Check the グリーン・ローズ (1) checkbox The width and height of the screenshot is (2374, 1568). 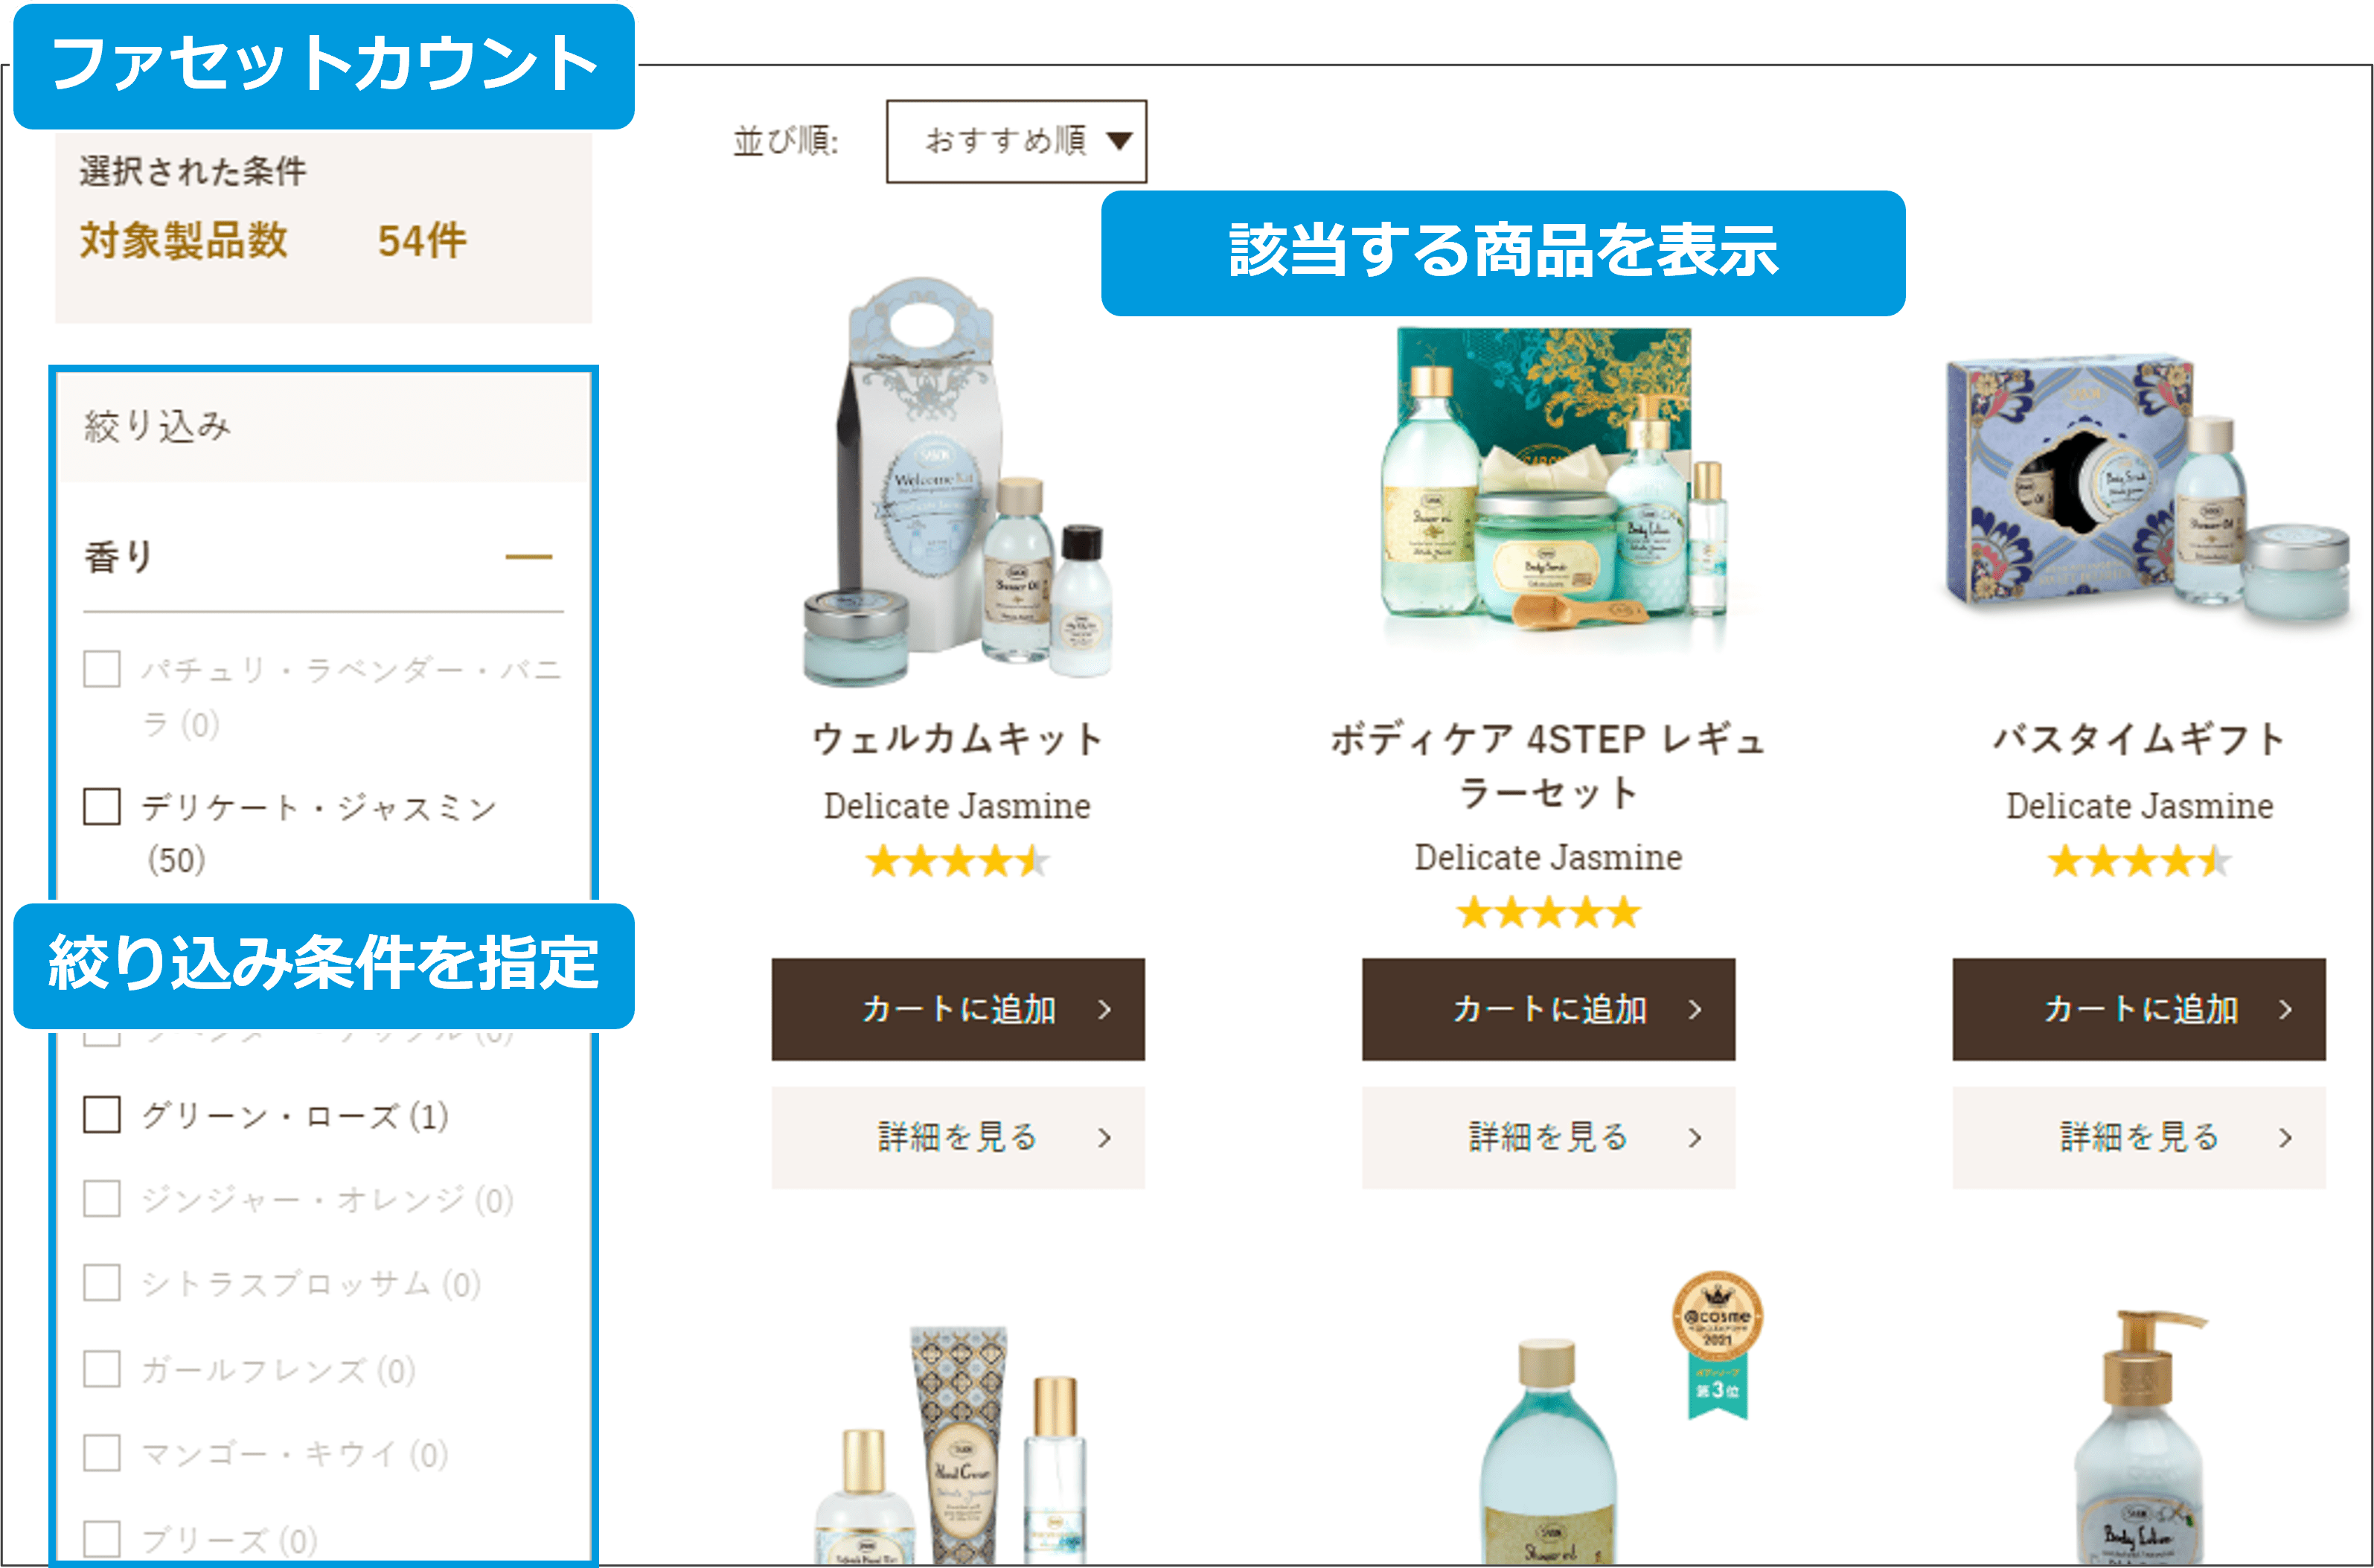click(102, 1114)
